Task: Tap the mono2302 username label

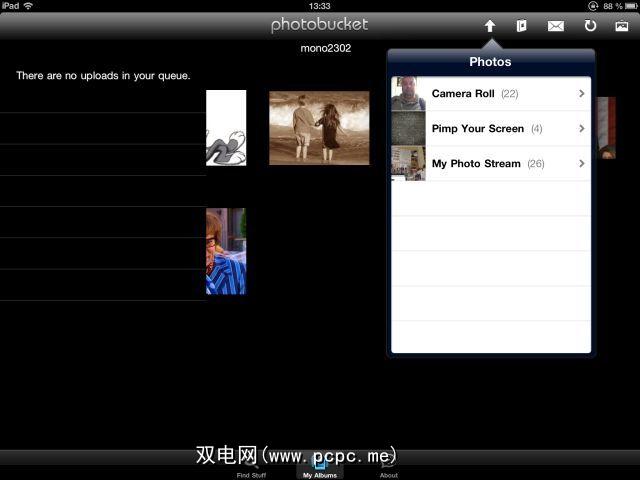Action: tap(326, 48)
